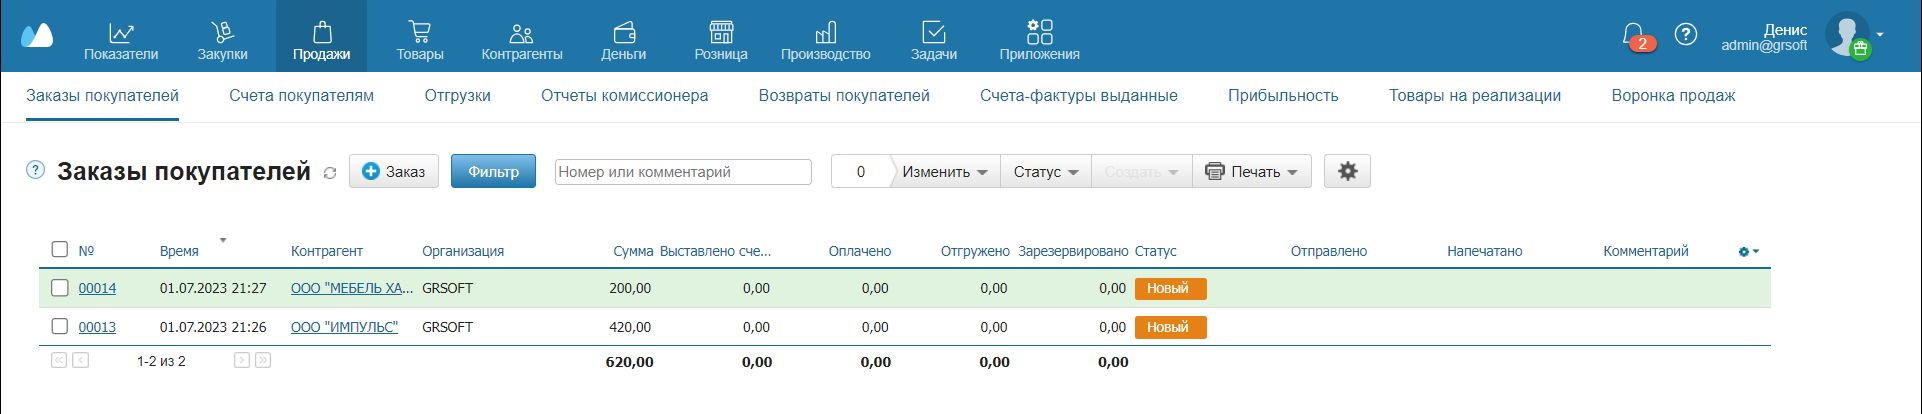Click the help question mark in header
The width and height of the screenshot is (1922, 414).
click(1686, 35)
